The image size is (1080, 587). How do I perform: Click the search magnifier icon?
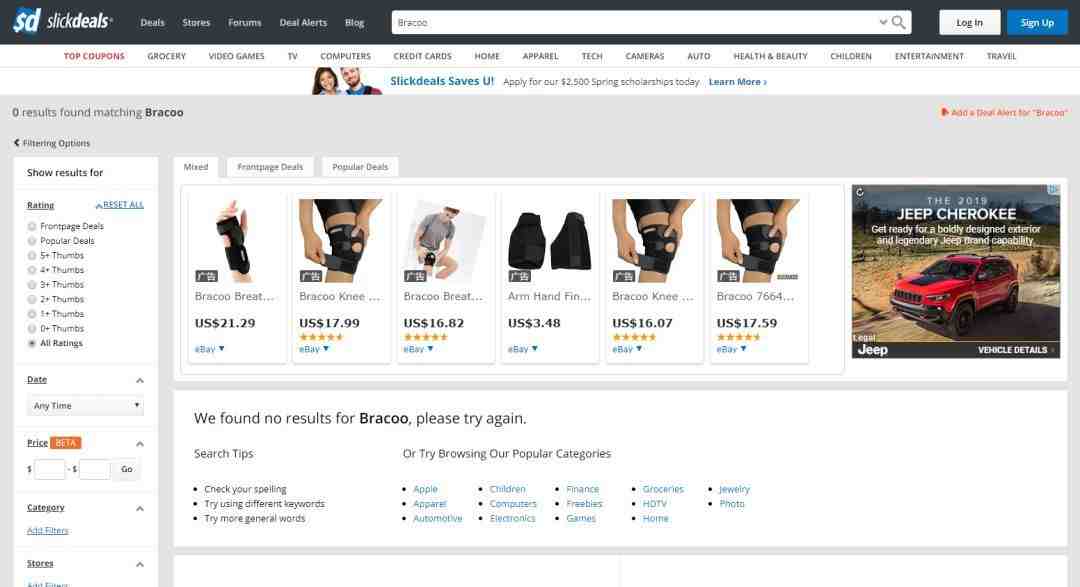(x=899, y=22)
